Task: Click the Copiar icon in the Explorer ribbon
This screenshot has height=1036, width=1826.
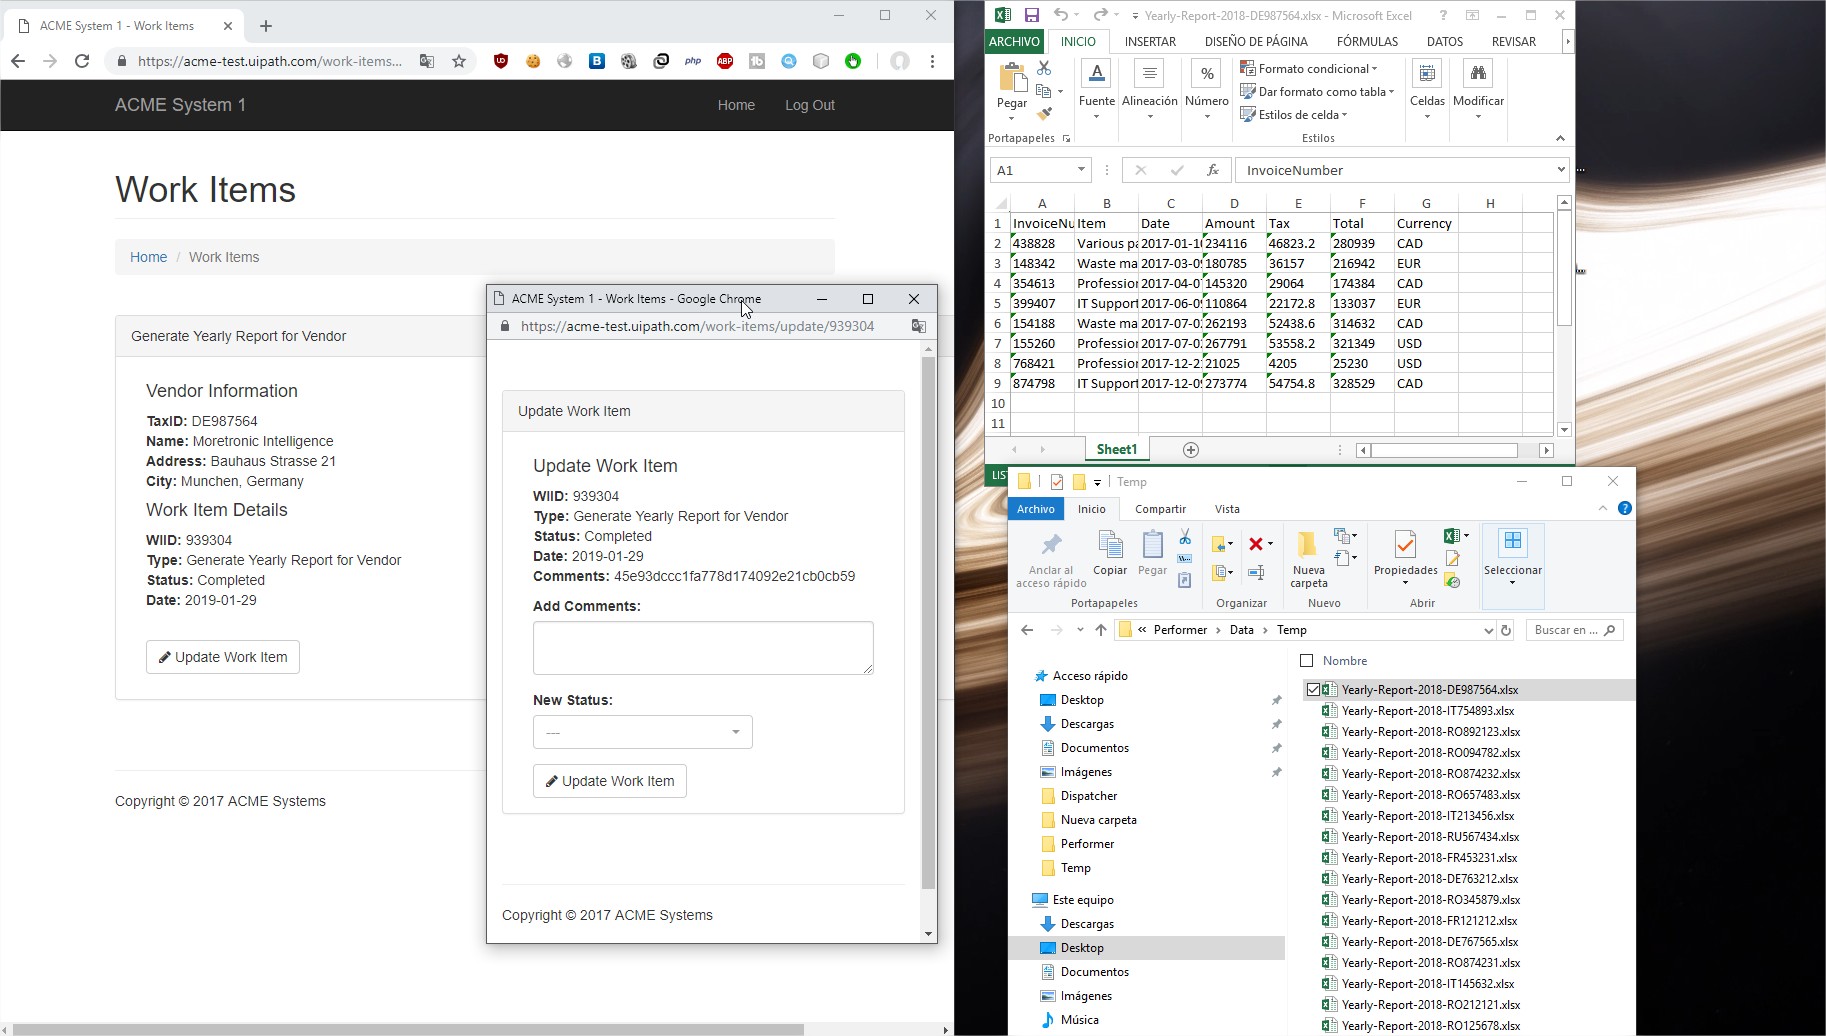Action: click(1110, 546)
